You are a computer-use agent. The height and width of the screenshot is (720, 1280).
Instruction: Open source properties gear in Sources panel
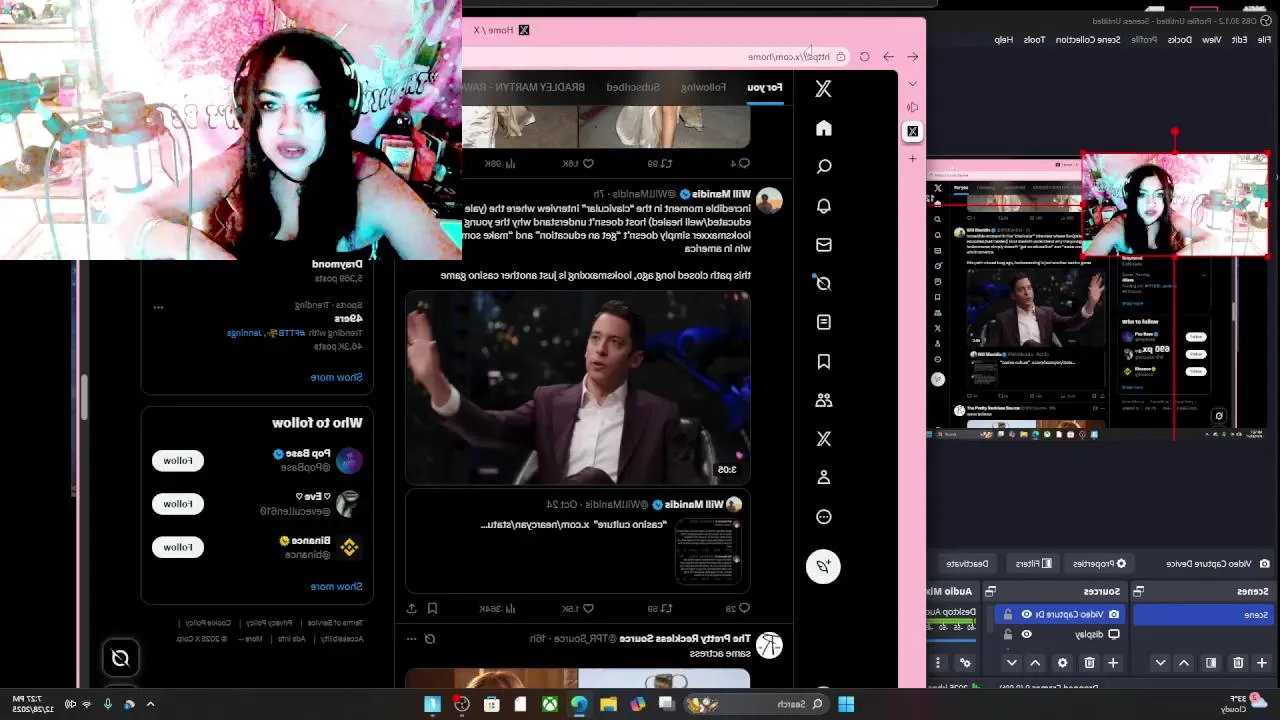point(1062,662)
